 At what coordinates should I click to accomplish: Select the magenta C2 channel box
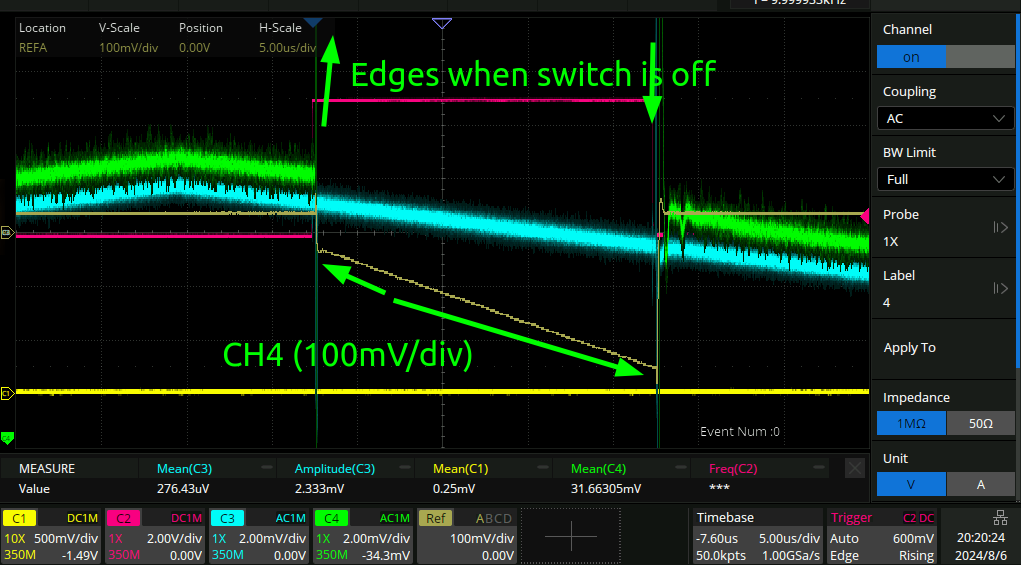155,536
